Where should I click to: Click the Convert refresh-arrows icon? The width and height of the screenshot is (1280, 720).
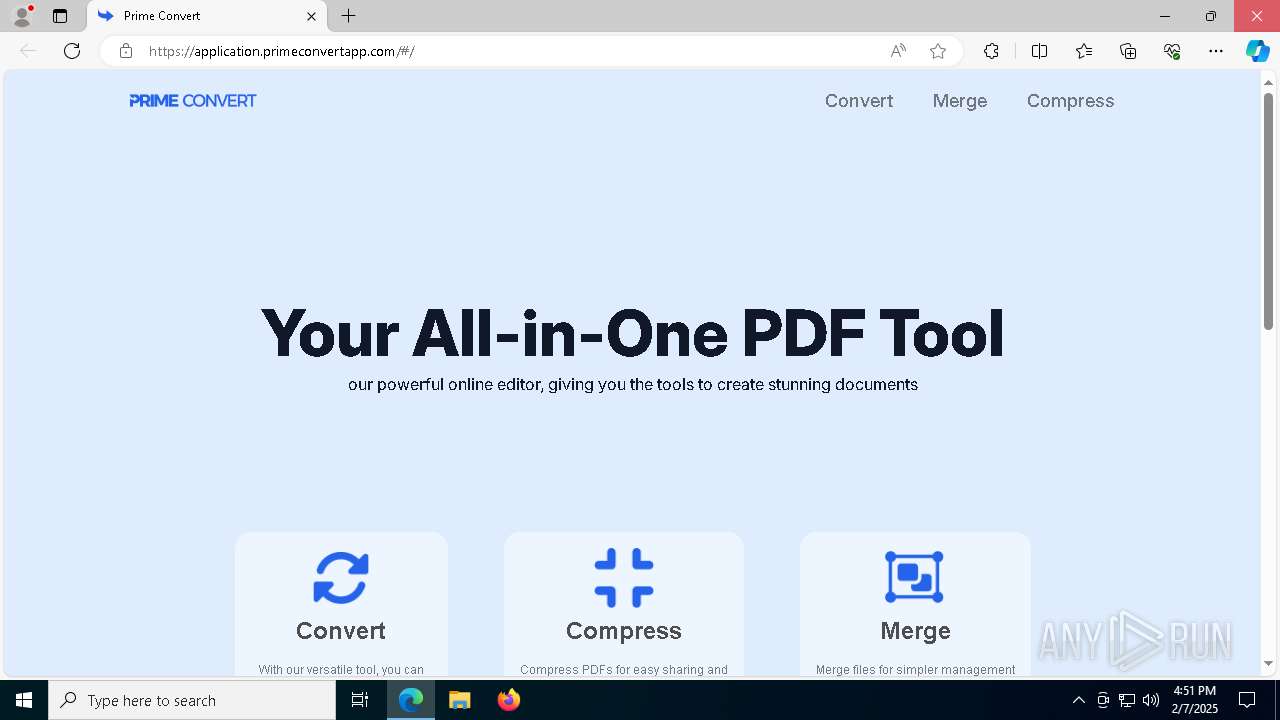(x=341, y=578)
